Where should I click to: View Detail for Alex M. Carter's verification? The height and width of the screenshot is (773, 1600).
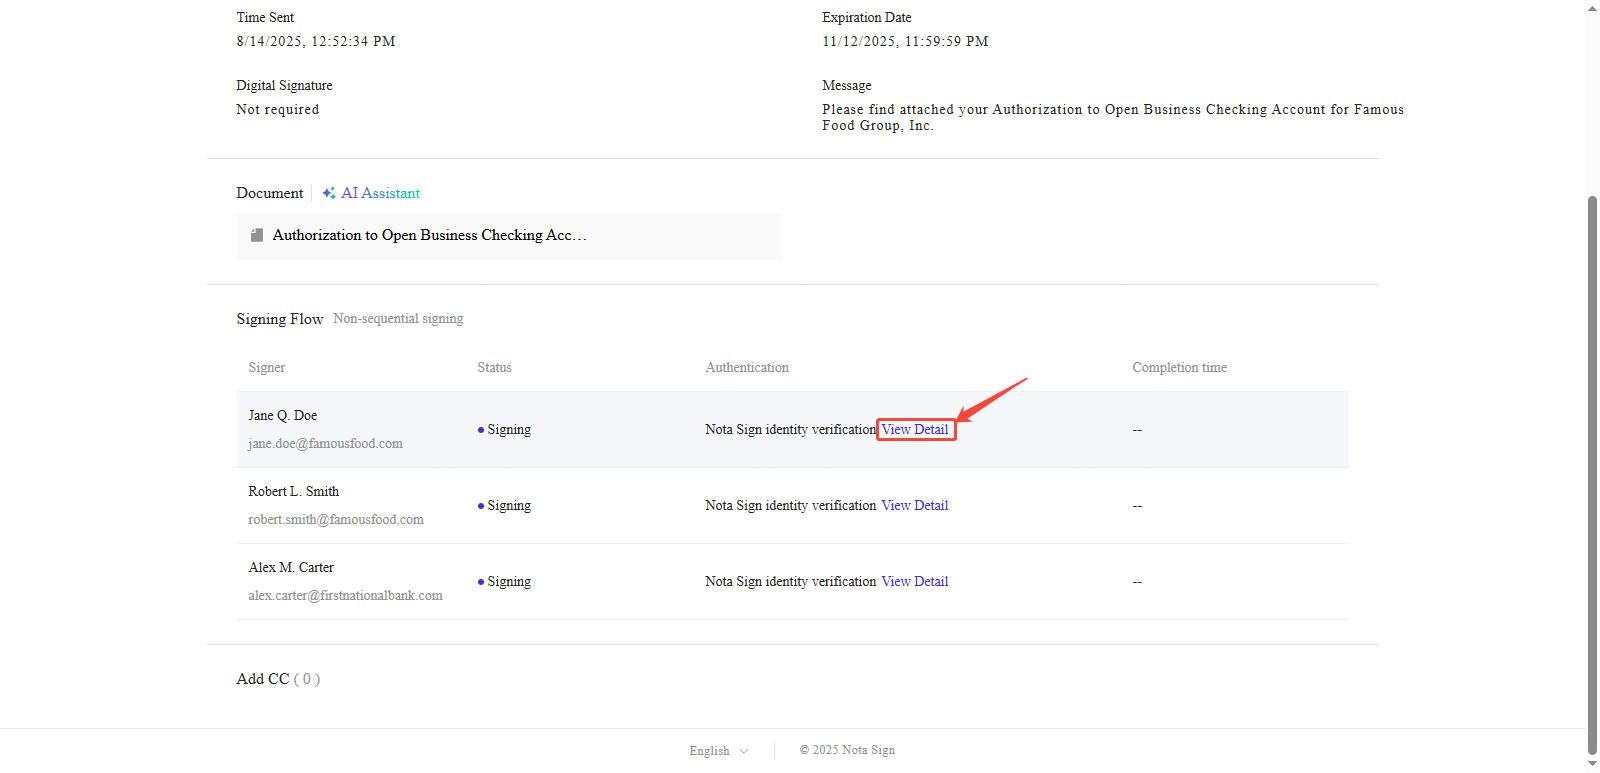pyautogui.click(x=914, y=582)
